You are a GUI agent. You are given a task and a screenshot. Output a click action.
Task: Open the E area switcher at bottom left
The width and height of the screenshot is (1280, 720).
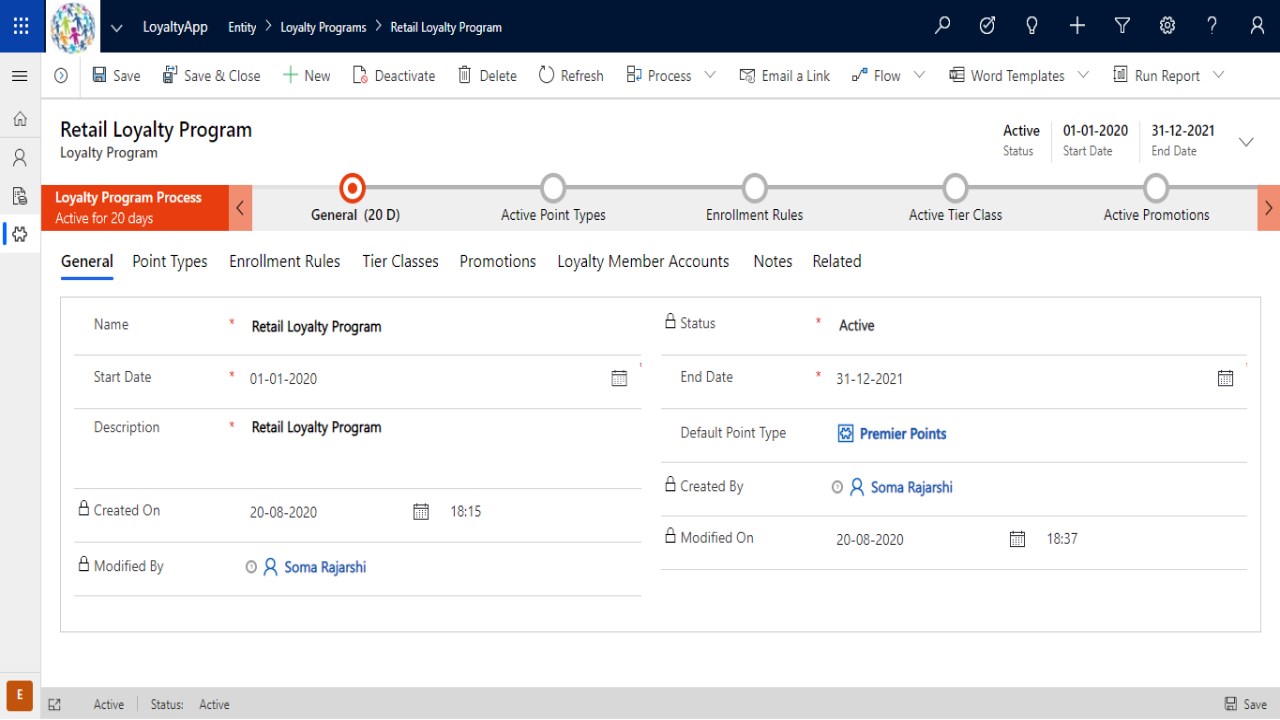tap(19, 696)
